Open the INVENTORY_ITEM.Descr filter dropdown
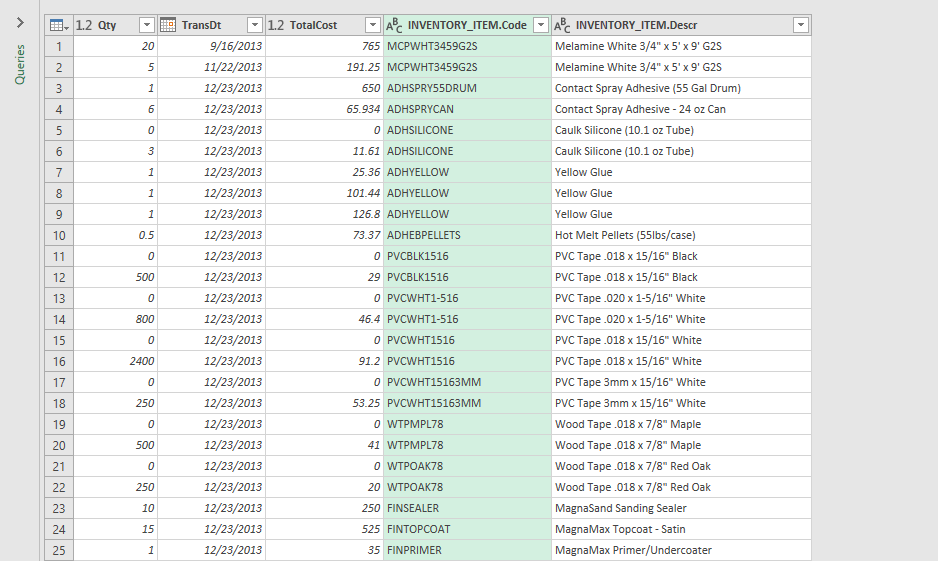Screen dimensions: 938x561 (x=800, y=25)
